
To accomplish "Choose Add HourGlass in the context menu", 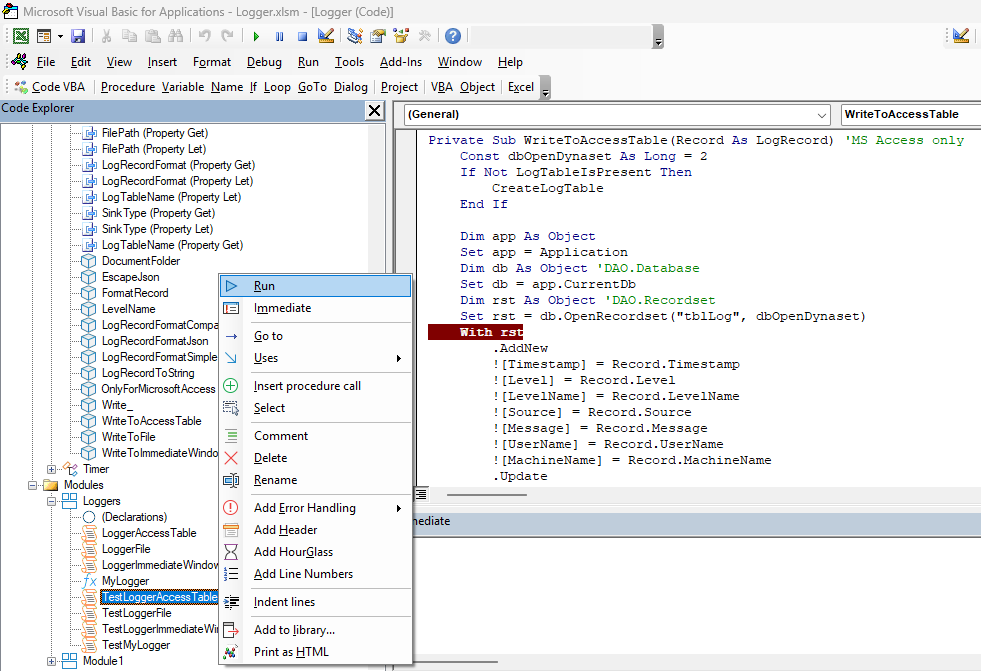I will point(316,552).
